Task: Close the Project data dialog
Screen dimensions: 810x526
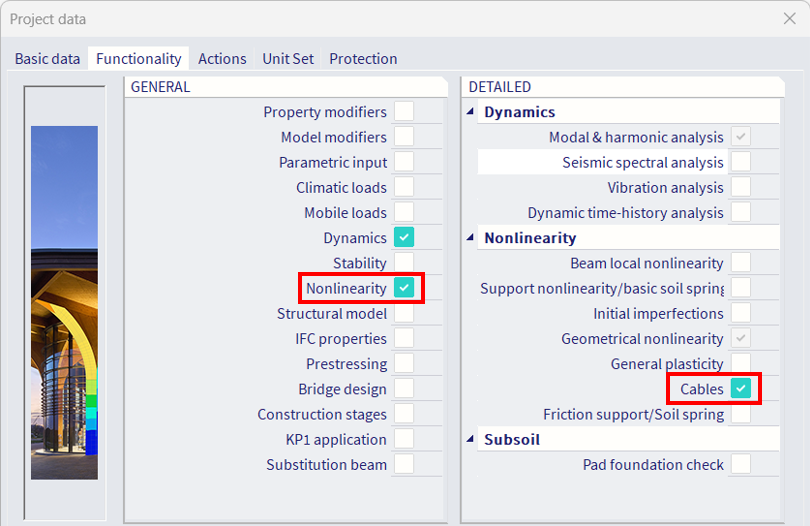Action: pos(789,19)
